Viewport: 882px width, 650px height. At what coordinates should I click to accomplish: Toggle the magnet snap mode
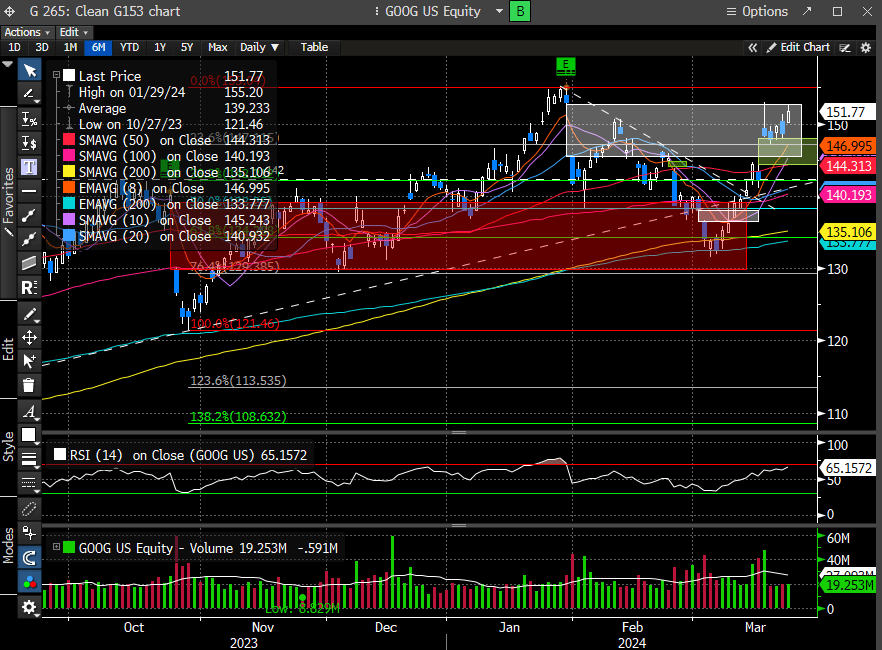tap(29, 557)
